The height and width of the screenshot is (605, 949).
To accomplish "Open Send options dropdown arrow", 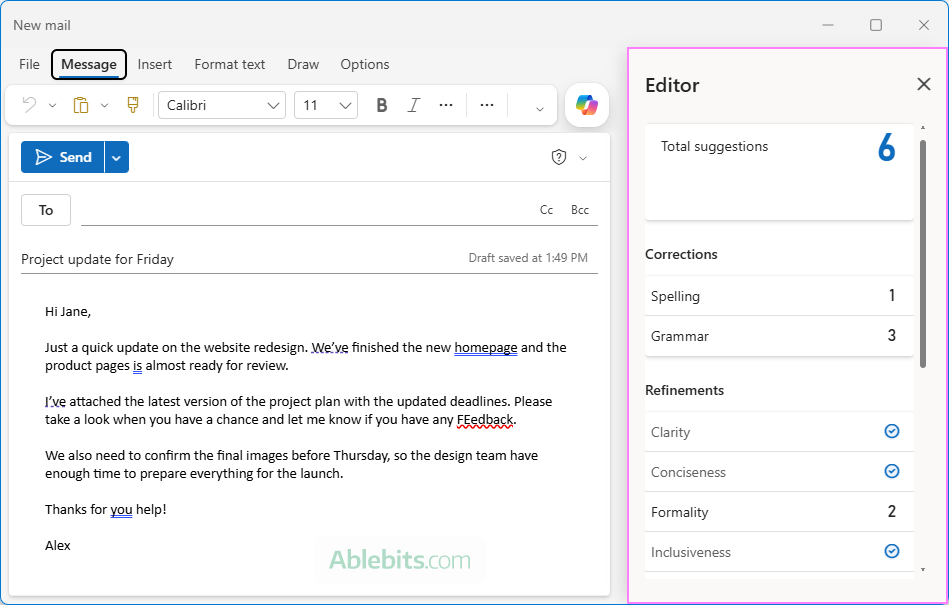I will tap(117, 157).
